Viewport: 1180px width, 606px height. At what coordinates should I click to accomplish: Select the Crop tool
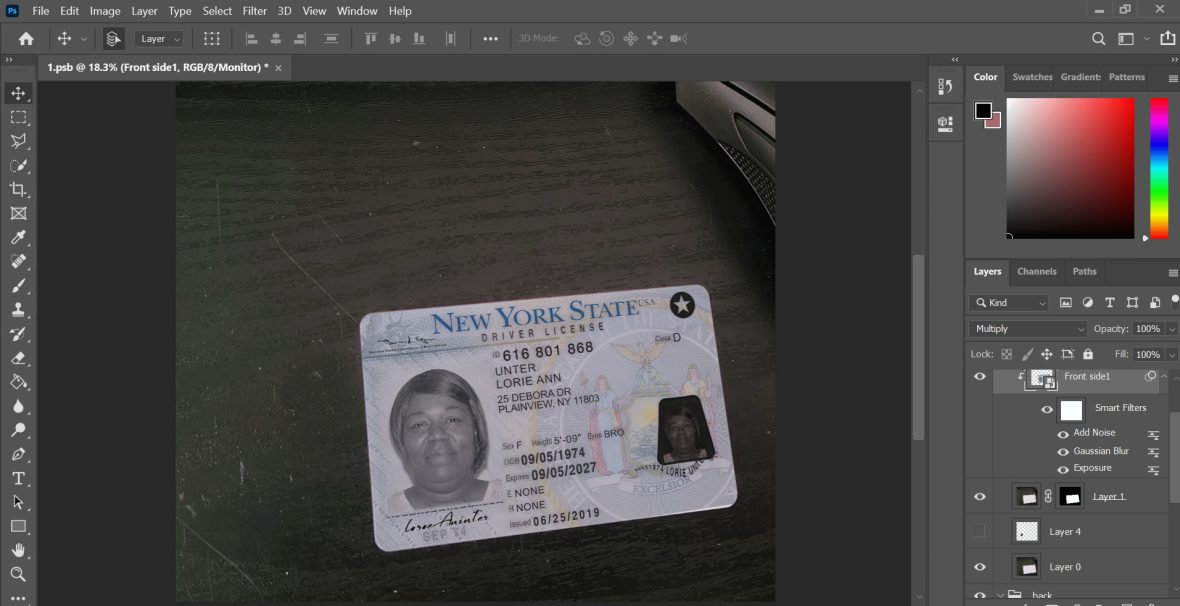[x=18, y=190]
